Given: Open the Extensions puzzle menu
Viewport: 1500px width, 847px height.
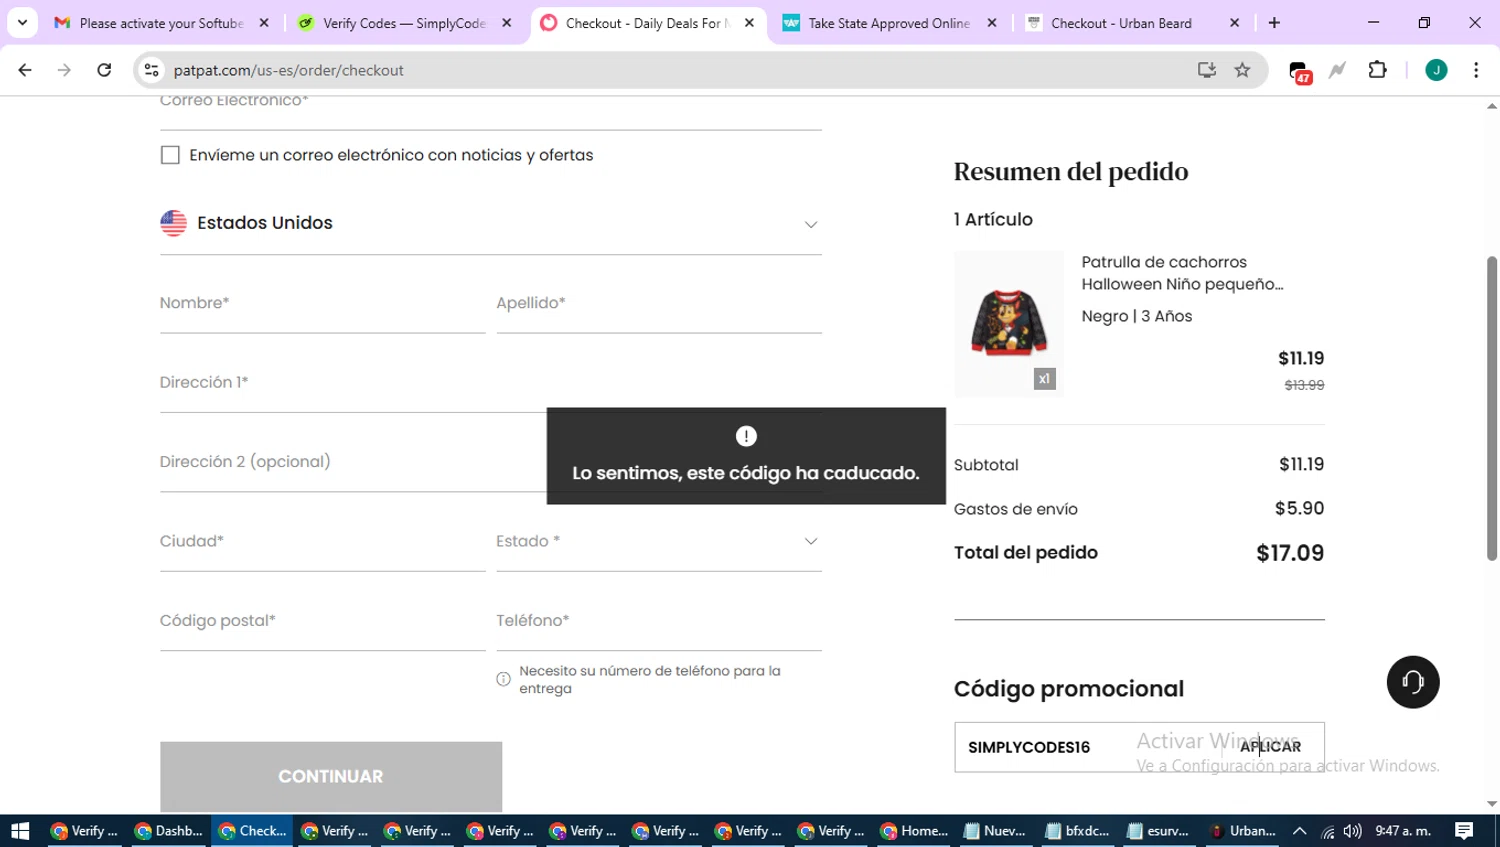Looking at the screenshot, I should point(1377,70).
